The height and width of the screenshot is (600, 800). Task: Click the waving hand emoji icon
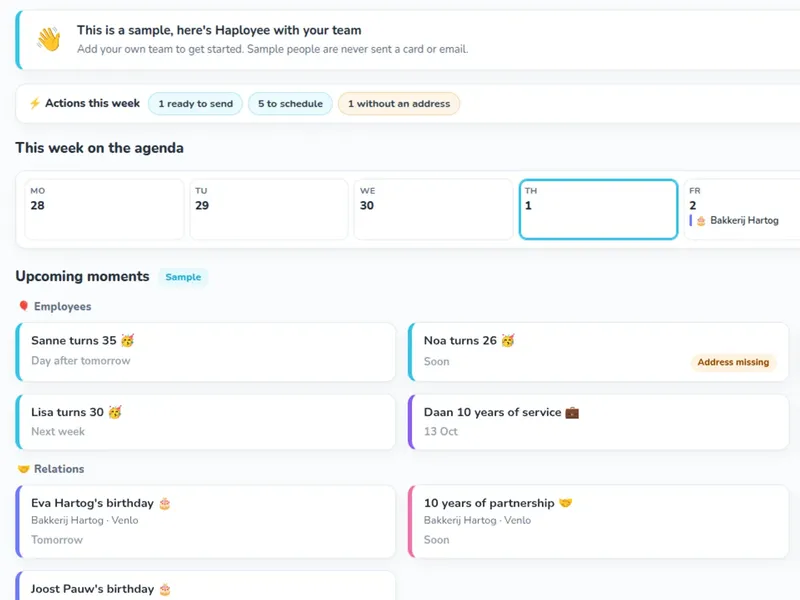click(x=49, y=39)
